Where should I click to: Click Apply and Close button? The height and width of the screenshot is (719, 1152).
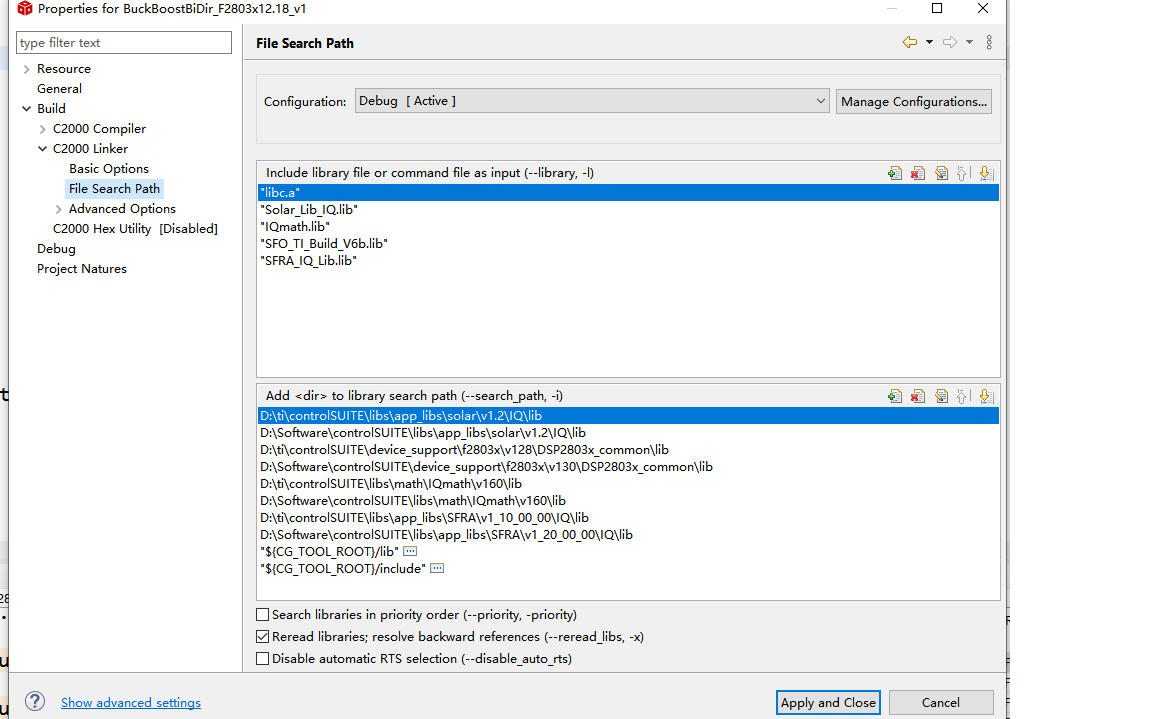click(x=828, y=703)
